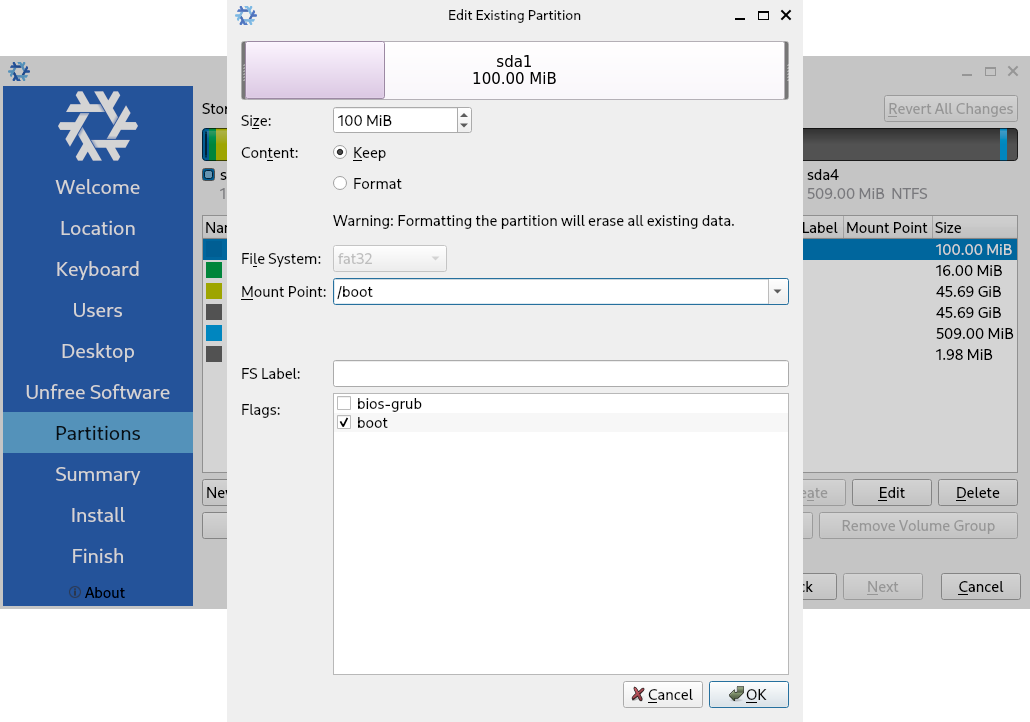The image size is (1030, 722).
Task: Select the Format content radio button
Action: coord(340,184)
